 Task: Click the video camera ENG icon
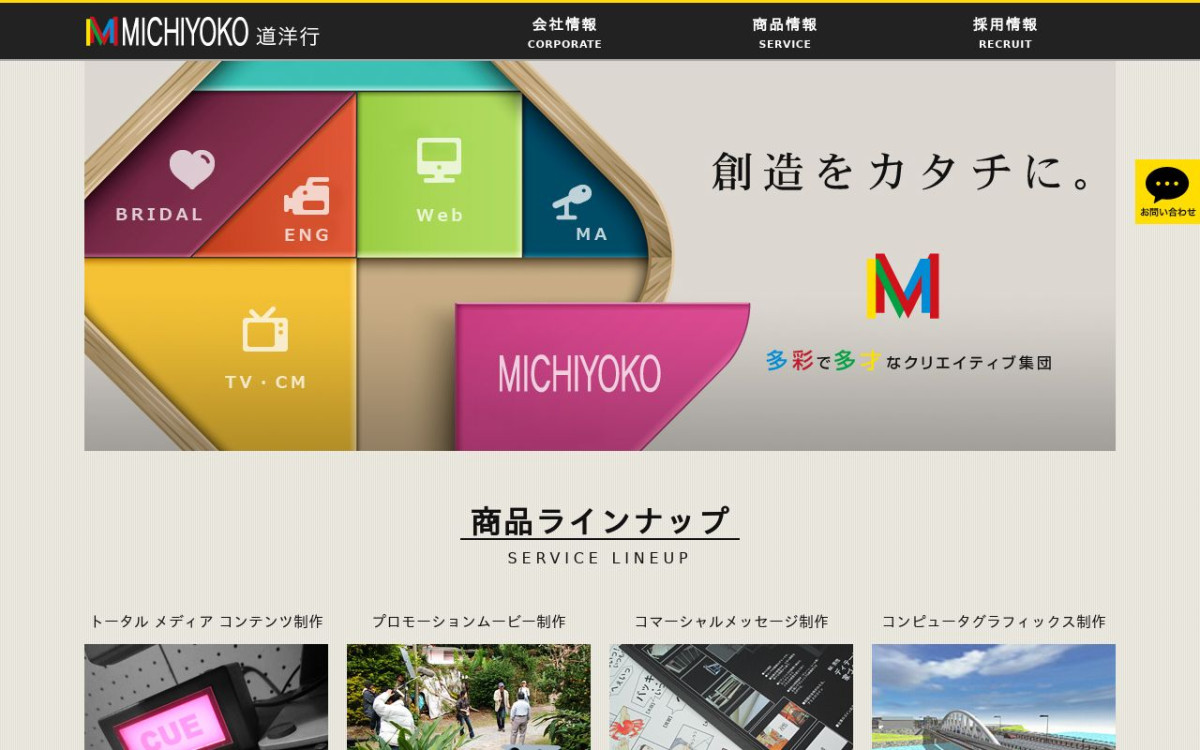click(307, 196)
